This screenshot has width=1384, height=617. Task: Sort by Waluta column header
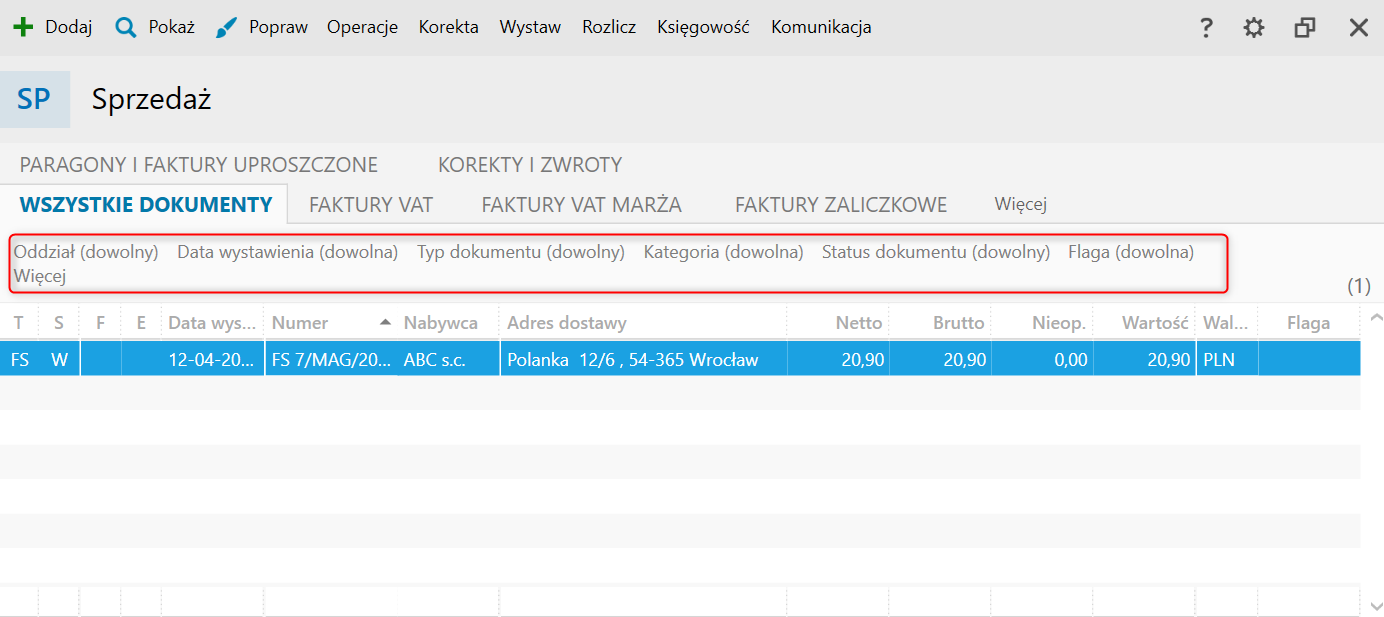click(1226, 323)
